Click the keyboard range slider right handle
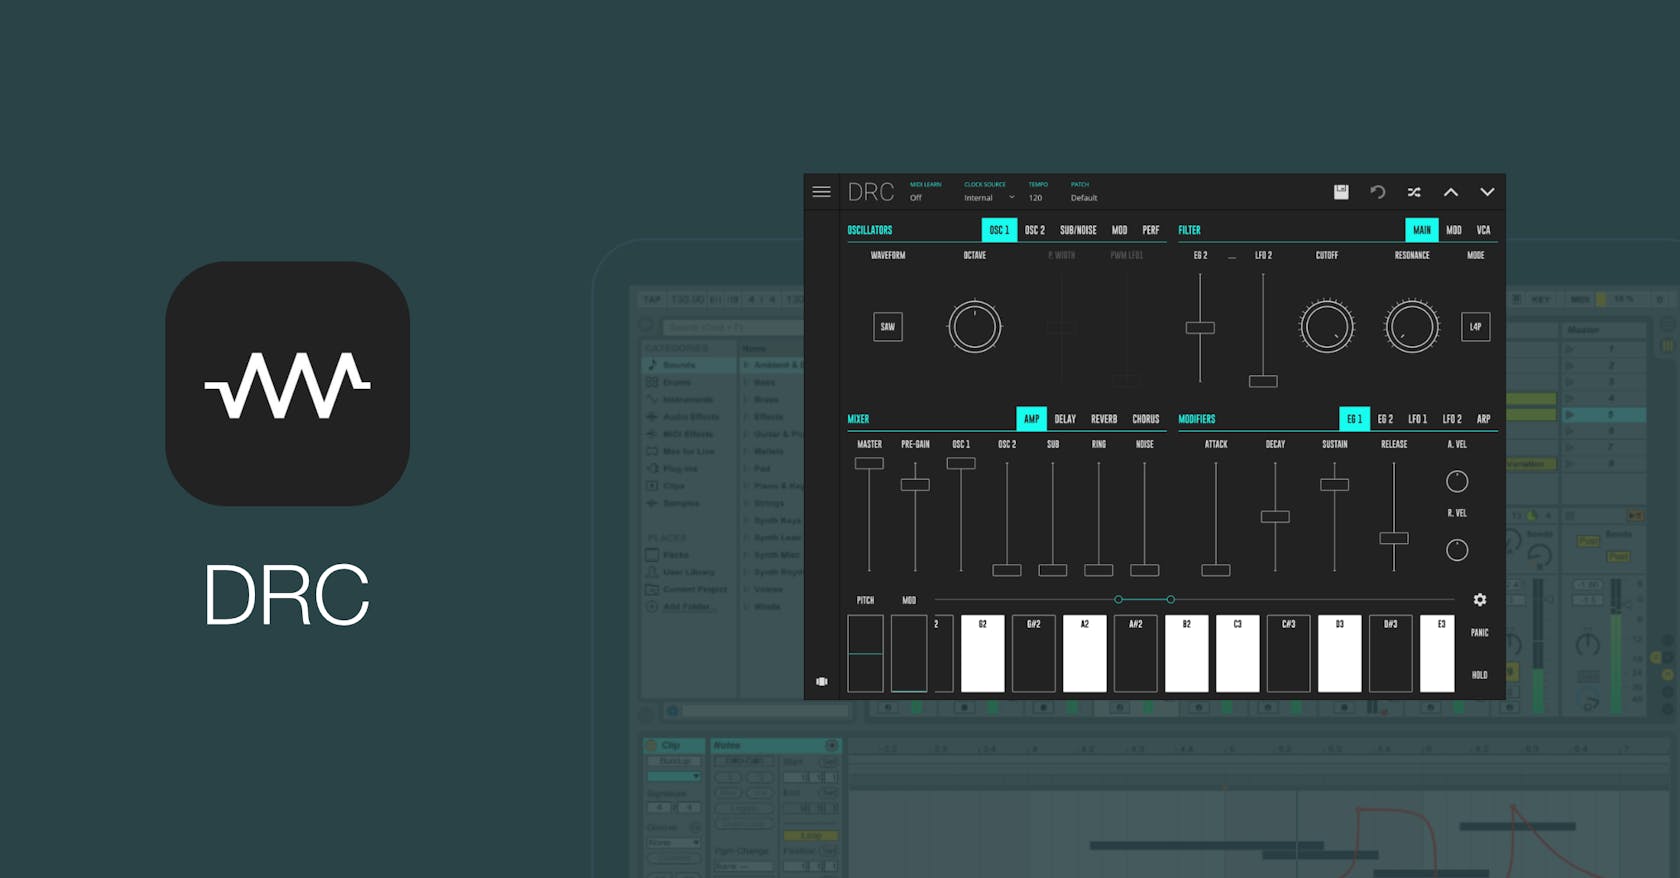The width and height of the screenshot is (1680, 878). coord(1171,600)
